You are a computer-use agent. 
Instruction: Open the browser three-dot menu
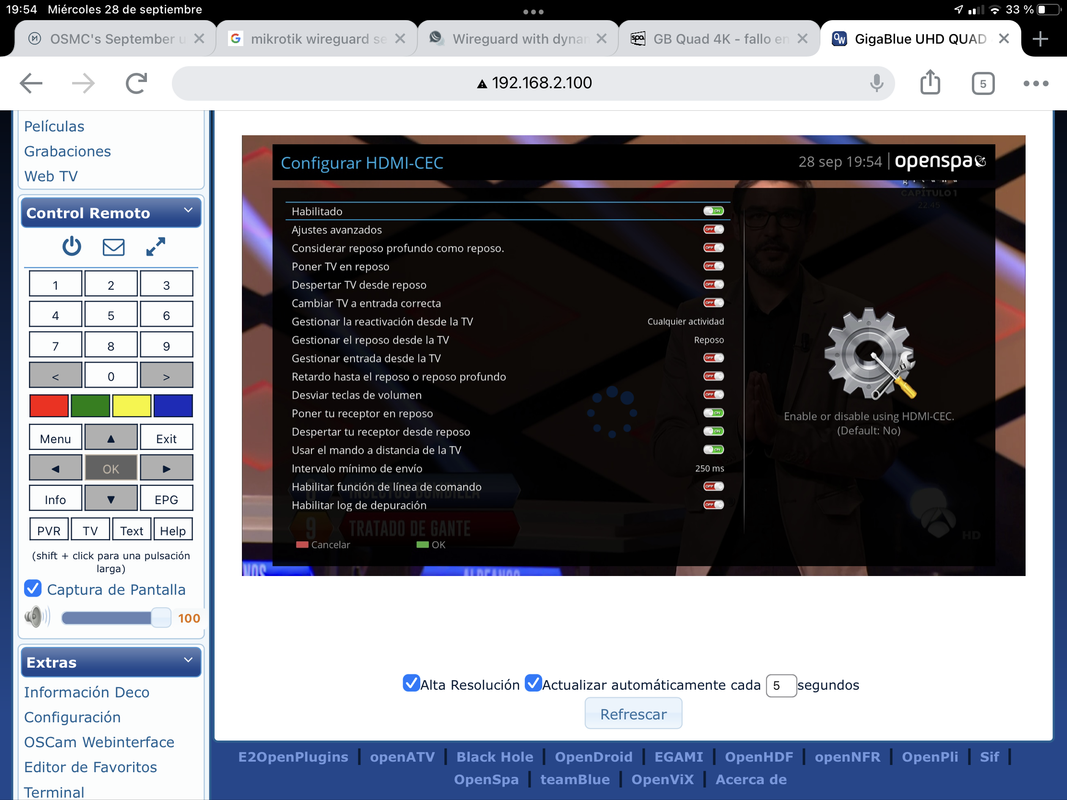tap(1036, 83)
